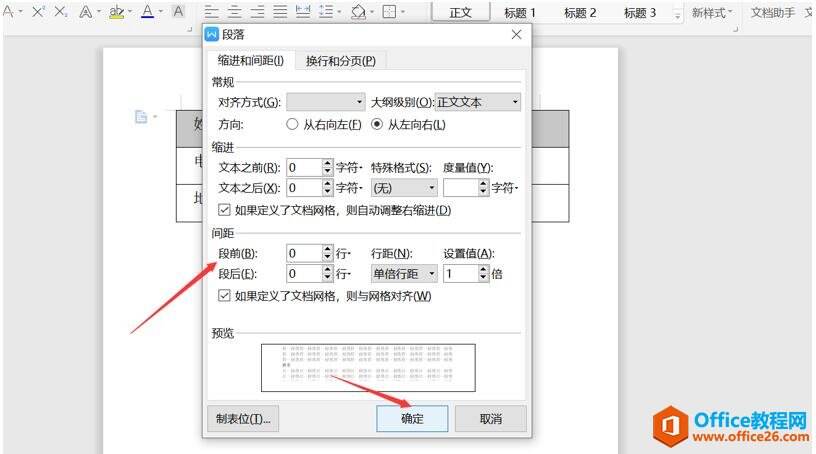Toggle 与网格对齐 checkbox
The image size is (816, 454).
(224, 296)
